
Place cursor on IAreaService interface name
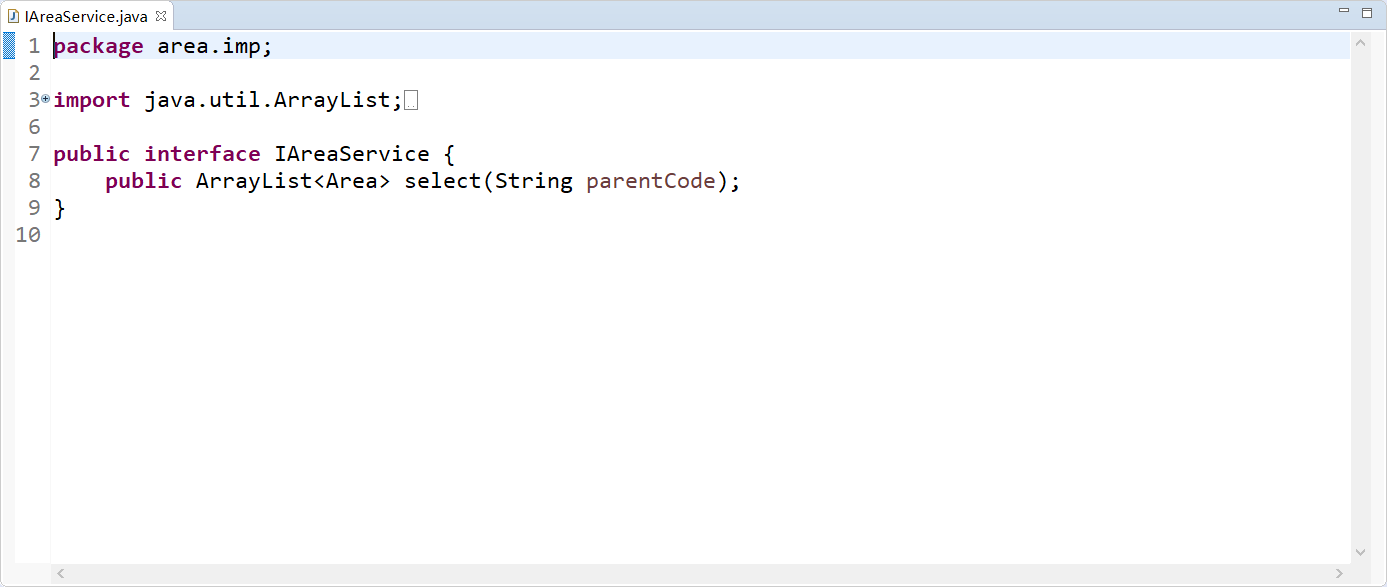click(x=352, y=154)
